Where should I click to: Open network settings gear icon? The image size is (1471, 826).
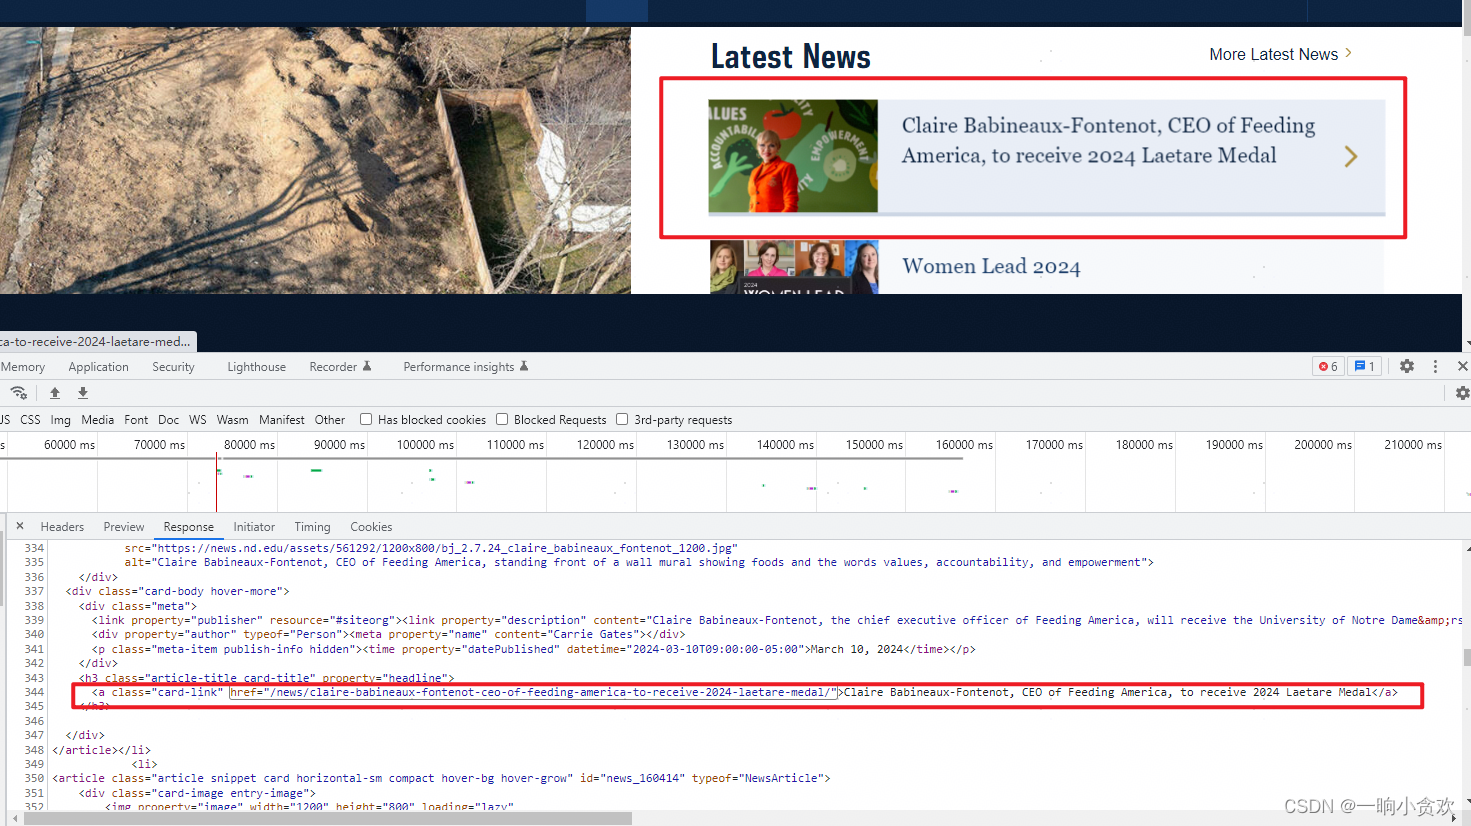(1462, 393)
